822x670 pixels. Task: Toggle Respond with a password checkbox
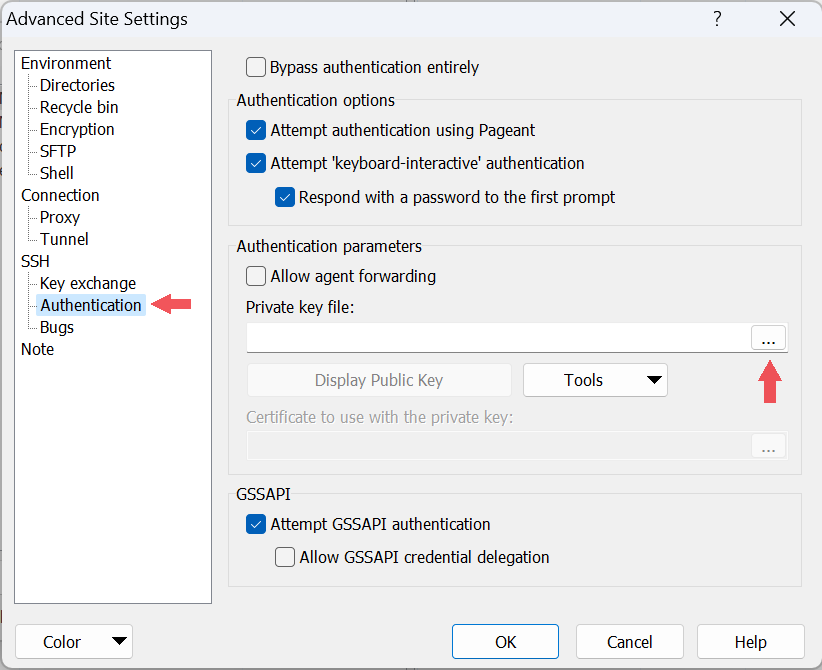coord(285,197)
